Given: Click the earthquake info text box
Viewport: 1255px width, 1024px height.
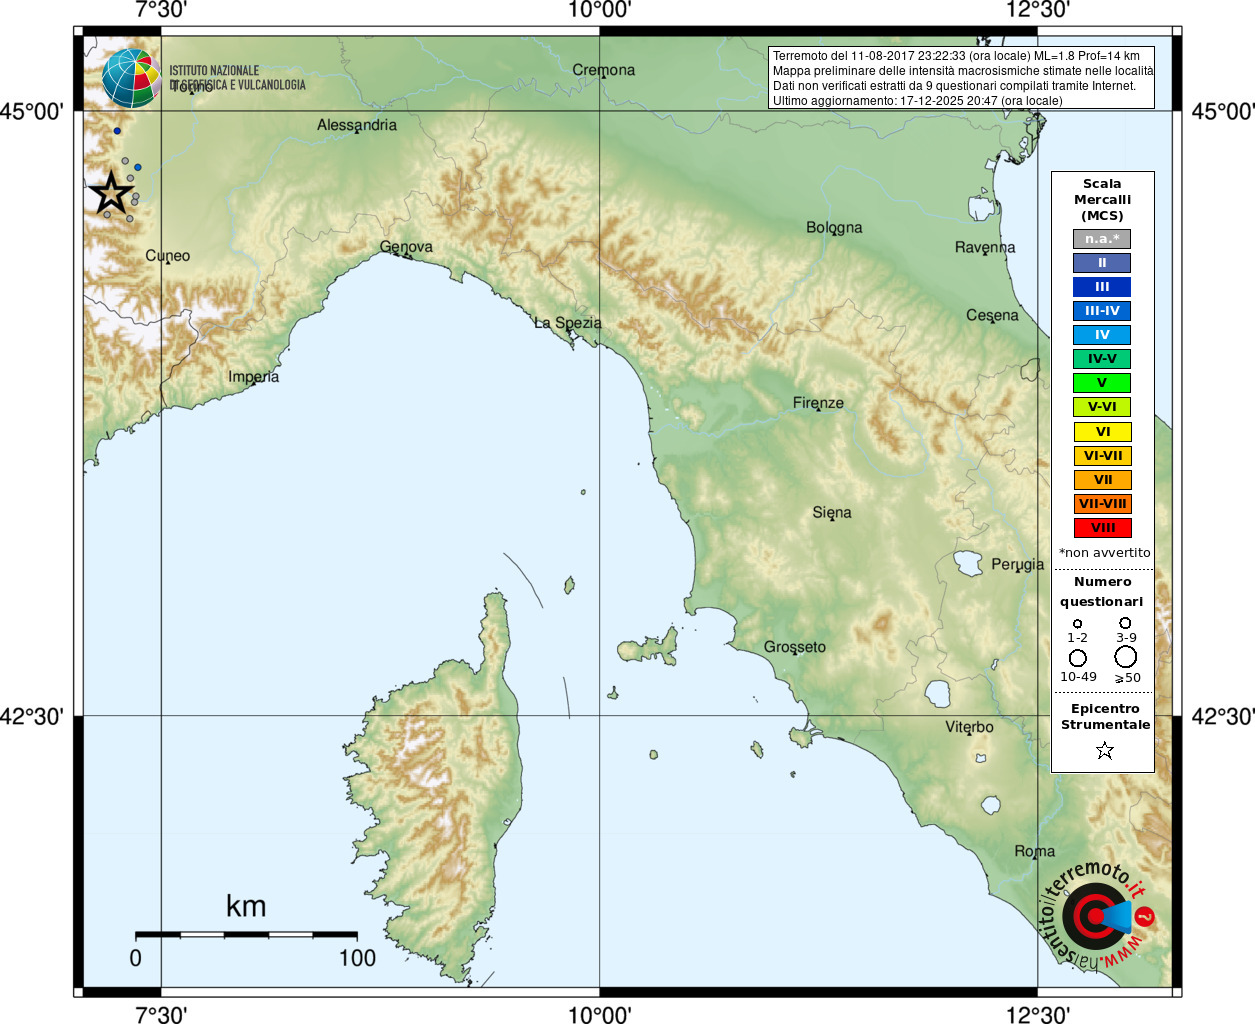Looking at the screenshot, I should [962, 78].
